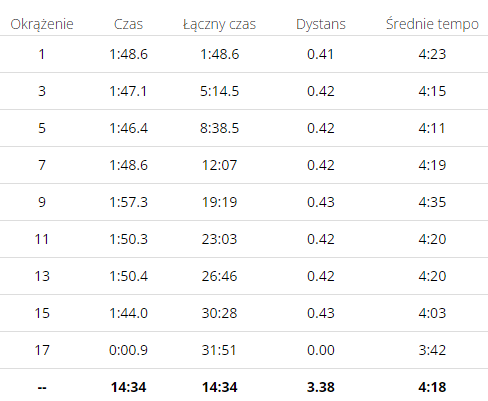The image size is (488, 401).
Task: Click lap 11 cumulative time 23:03
Action: (x=219, y=239)
